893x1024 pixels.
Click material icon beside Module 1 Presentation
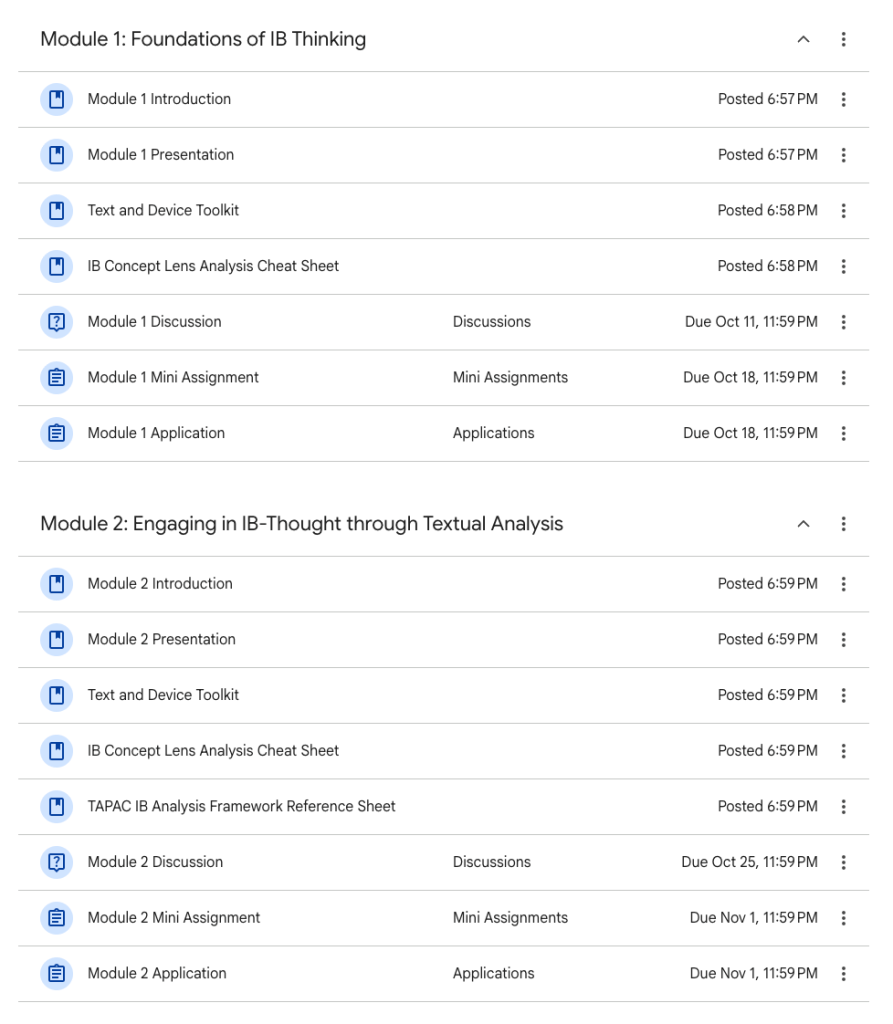click(57, 155)
